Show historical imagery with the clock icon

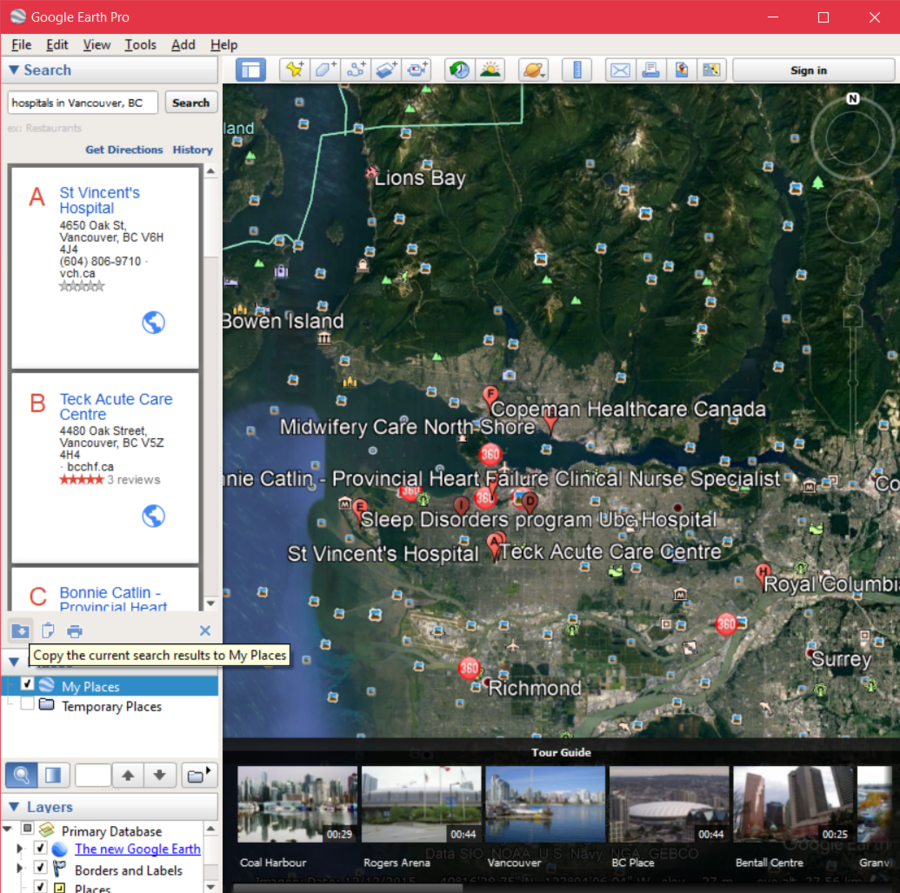[458, 69]
